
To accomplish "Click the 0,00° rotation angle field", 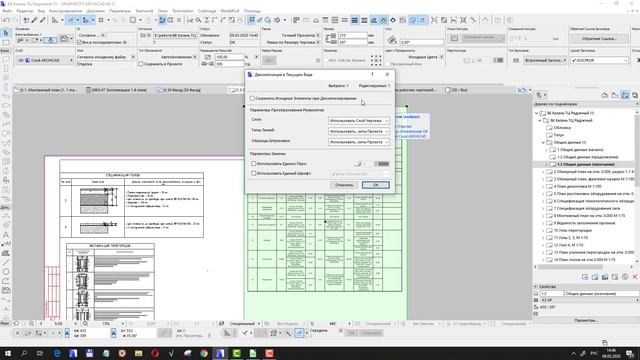I will (x=421, y=42).
